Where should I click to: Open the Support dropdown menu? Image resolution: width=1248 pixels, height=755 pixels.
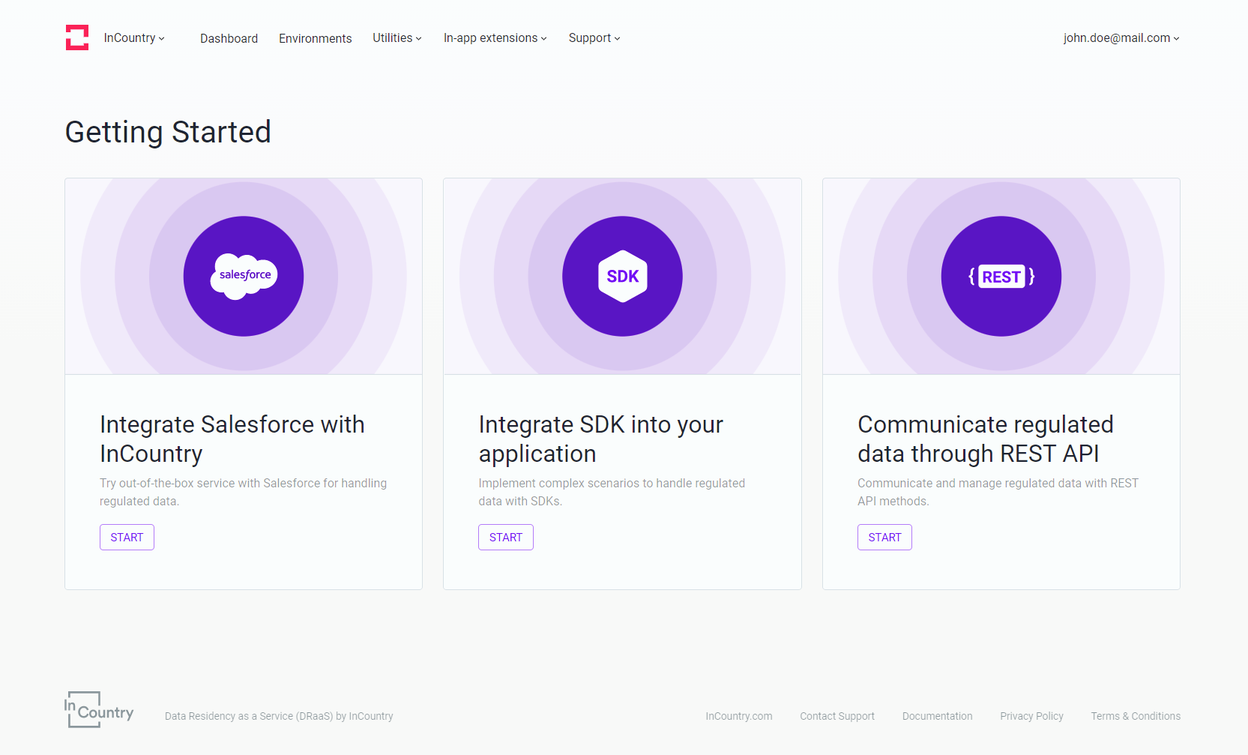coord(594,38)
